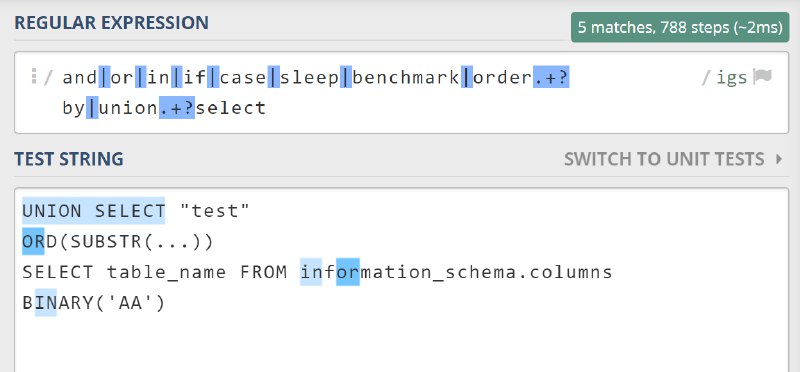Screen dimensions: 800x372
Task: Click the highlighted "IN" match in BINARY
Action: 45,303
